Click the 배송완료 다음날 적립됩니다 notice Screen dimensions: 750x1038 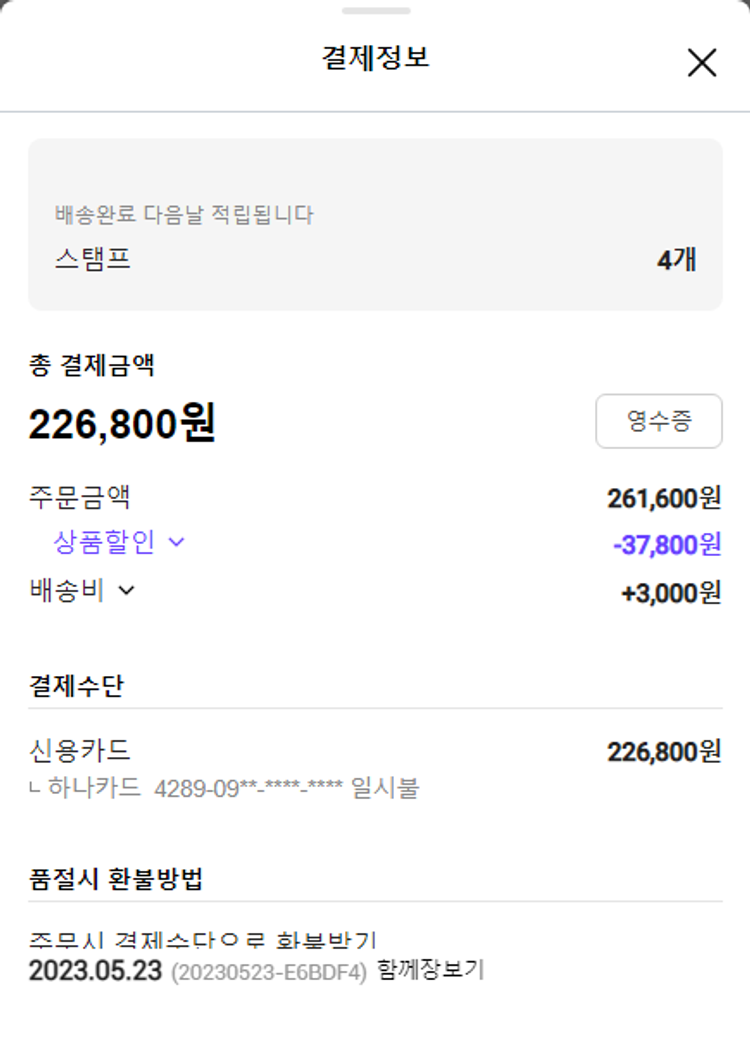tap(184, 214)
